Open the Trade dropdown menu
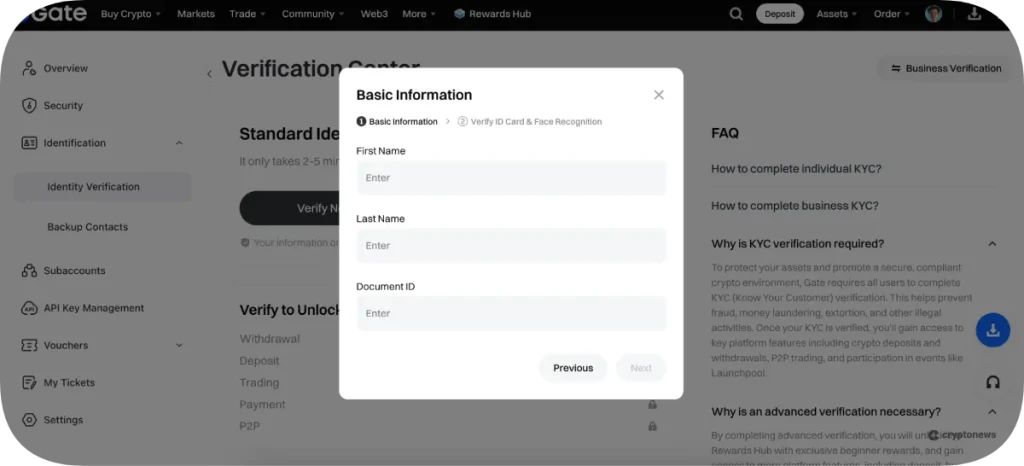Image resolution: width=1024 pixels, height=466 pixels. (x=248, y=14)
